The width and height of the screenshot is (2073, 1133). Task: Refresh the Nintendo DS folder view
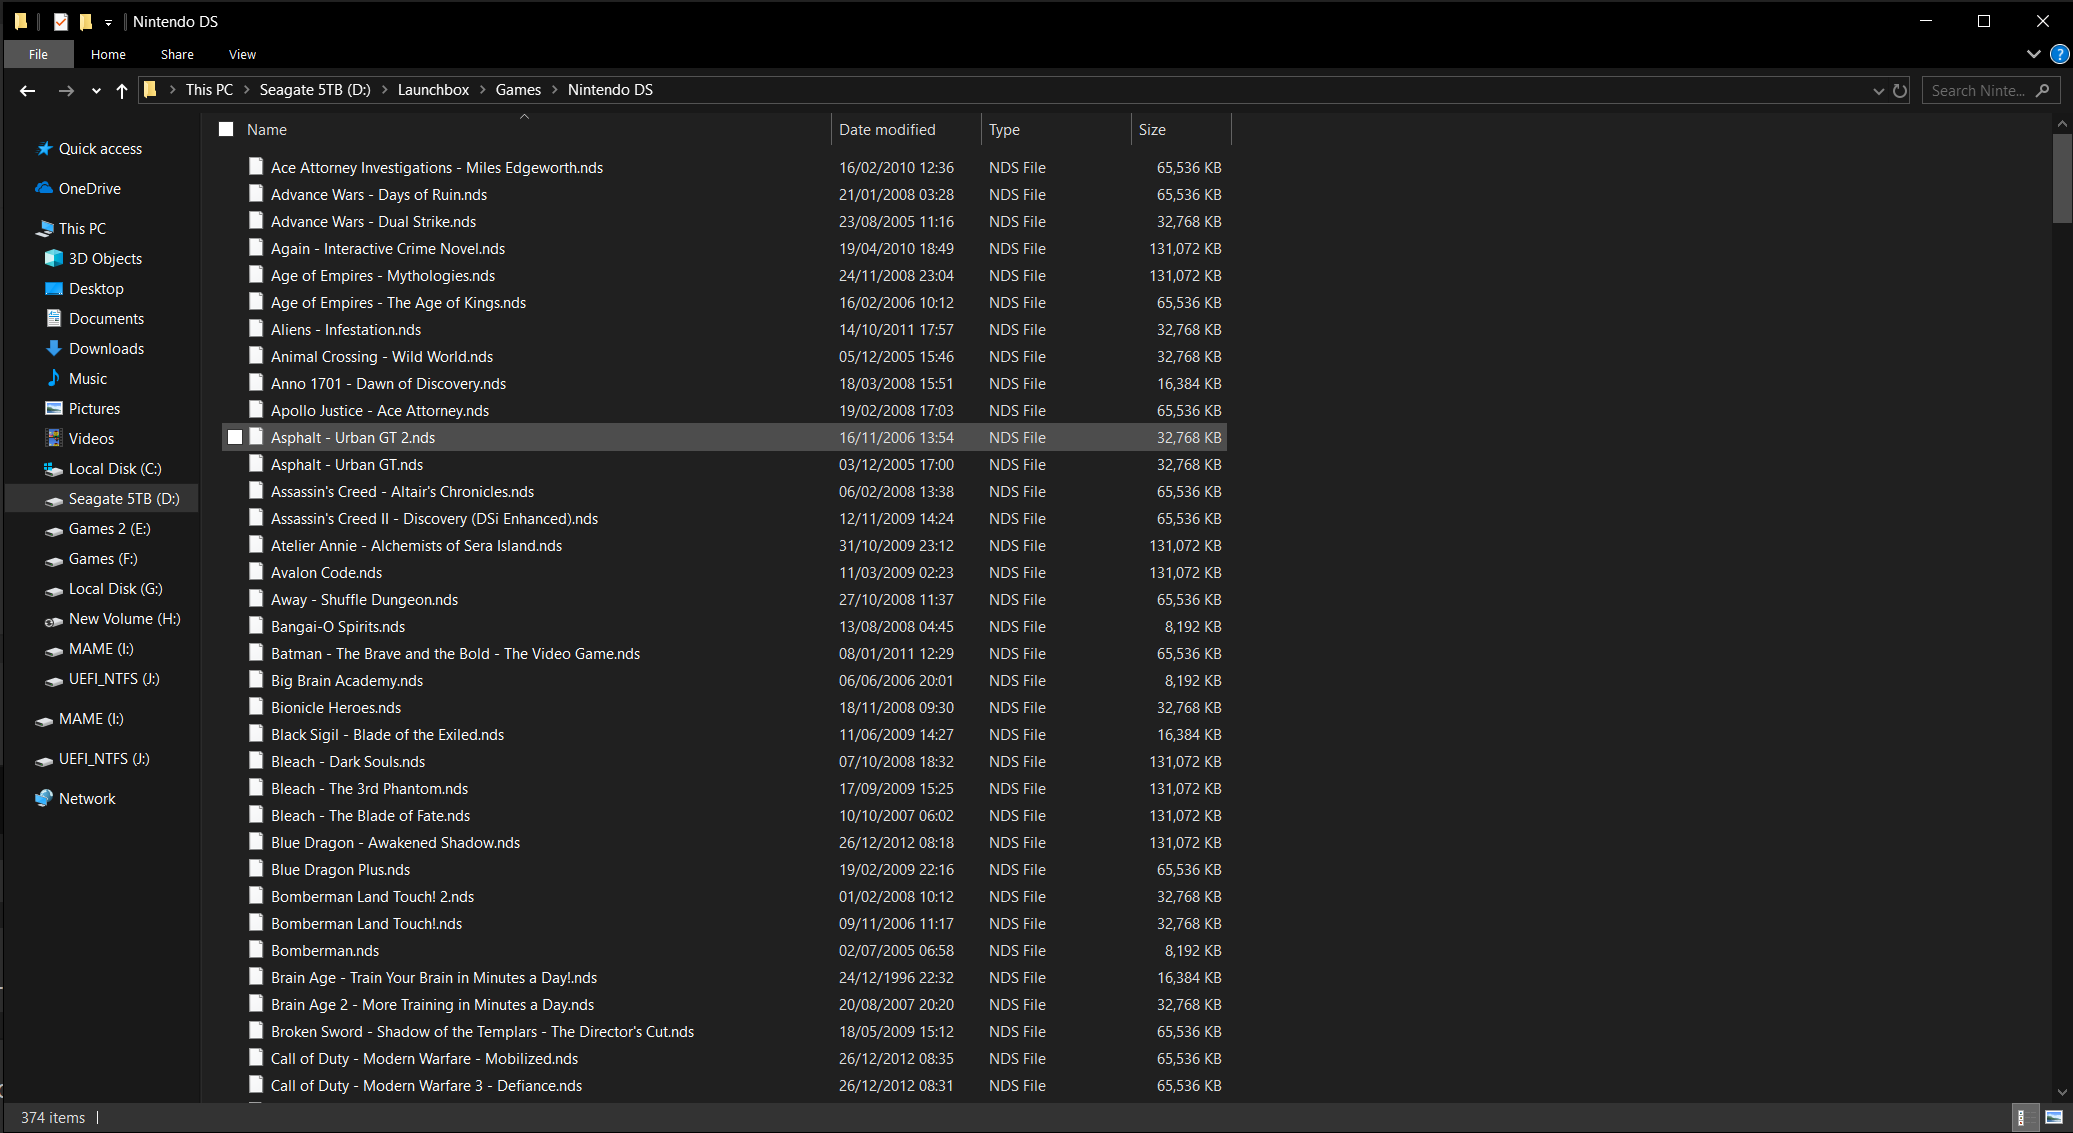(1900, 90)
